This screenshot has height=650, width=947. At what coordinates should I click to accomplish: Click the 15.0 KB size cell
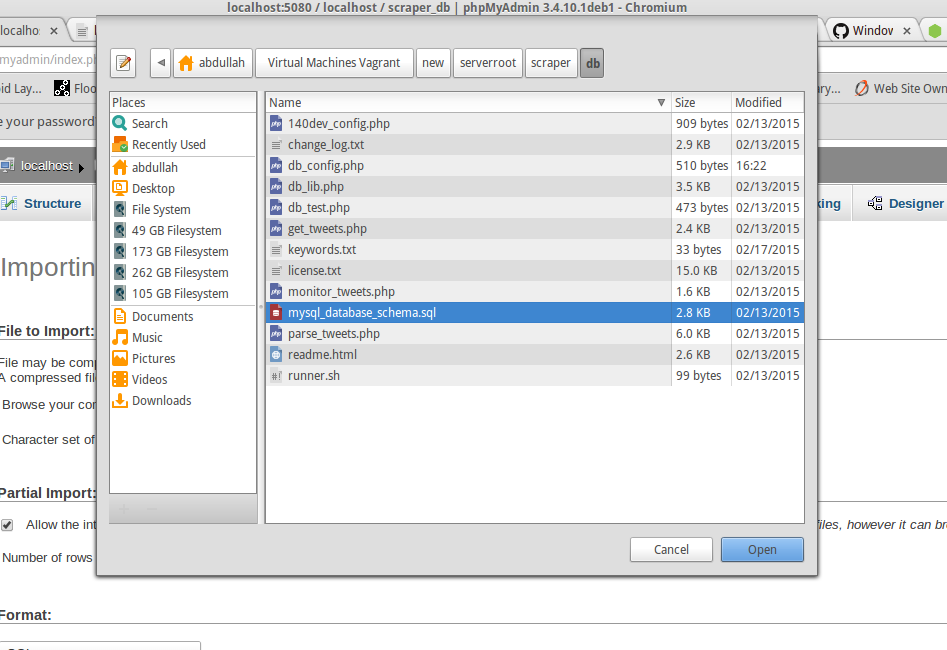(x=696, y=271)
